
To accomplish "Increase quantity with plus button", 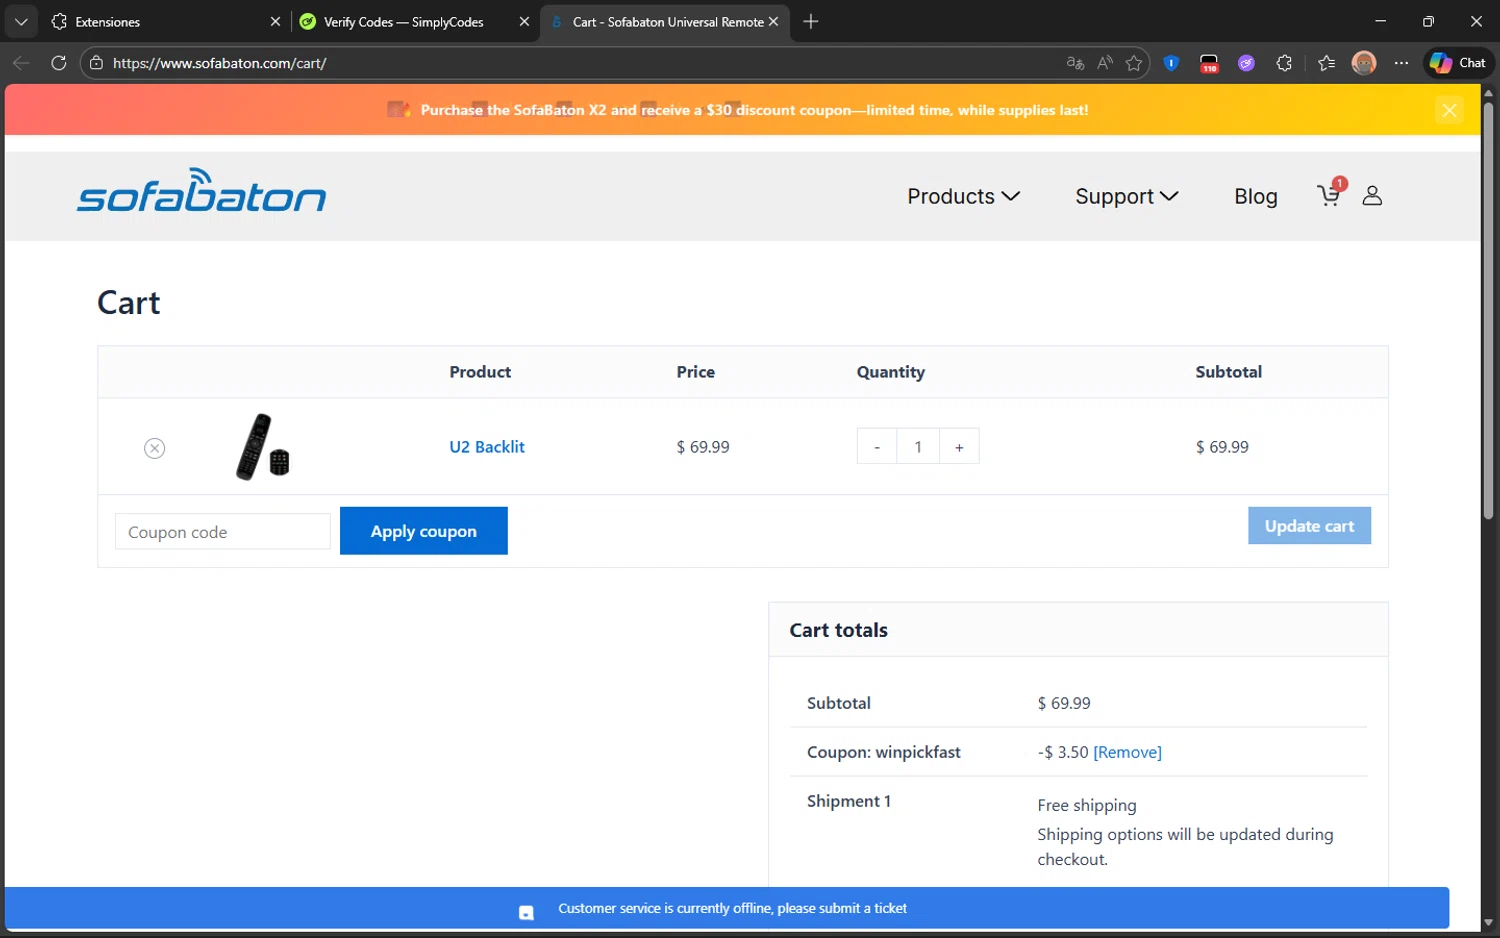I will coord(959,447).
